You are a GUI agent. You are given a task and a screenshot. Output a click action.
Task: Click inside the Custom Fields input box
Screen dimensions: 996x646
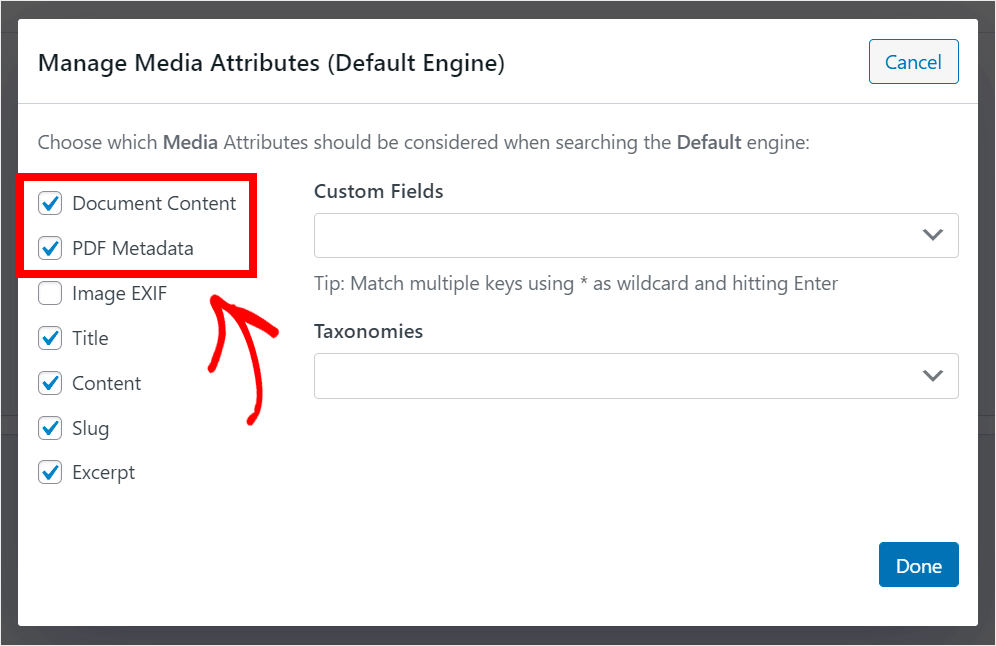pos(636,235)
